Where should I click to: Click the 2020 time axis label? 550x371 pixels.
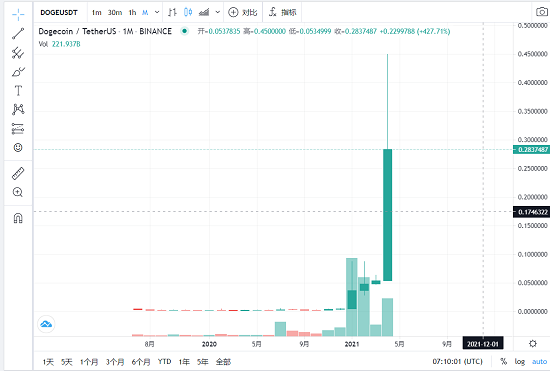pos(209,344)
